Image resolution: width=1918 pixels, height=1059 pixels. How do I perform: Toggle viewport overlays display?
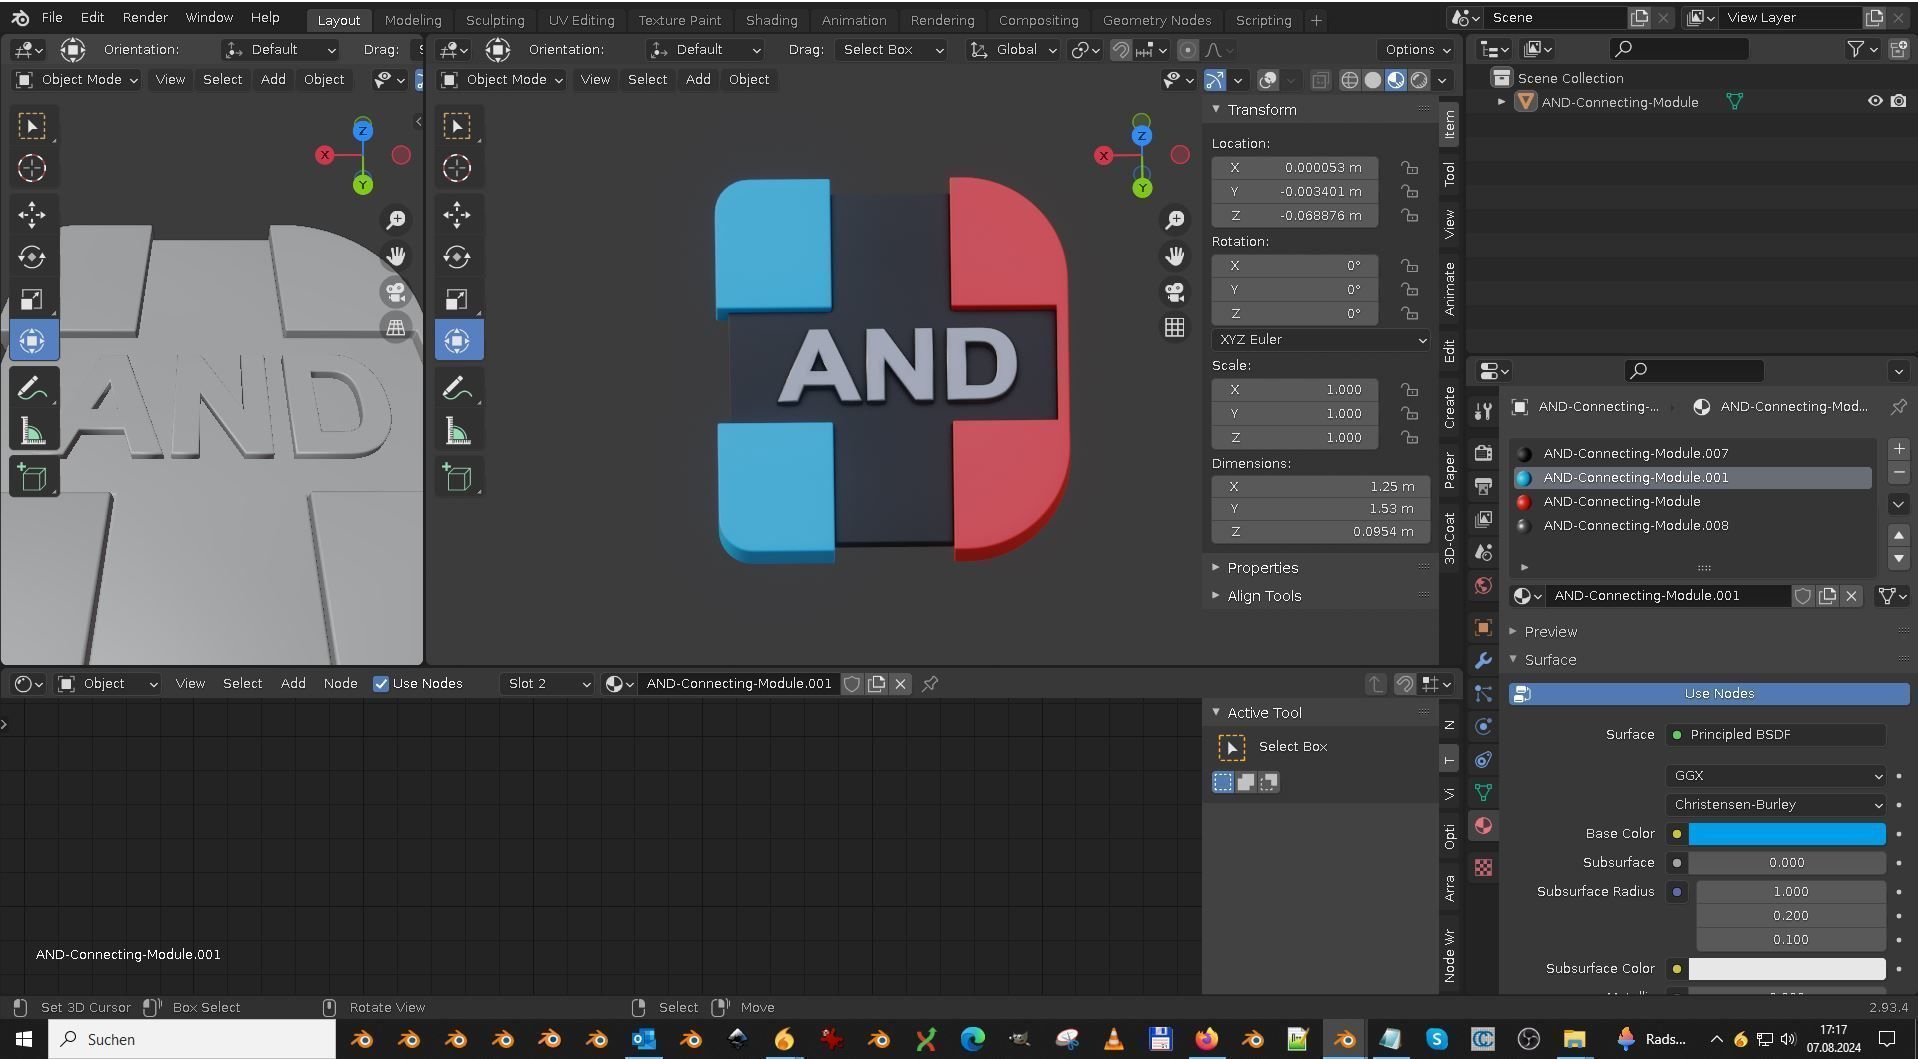(x=1267, y=80)
